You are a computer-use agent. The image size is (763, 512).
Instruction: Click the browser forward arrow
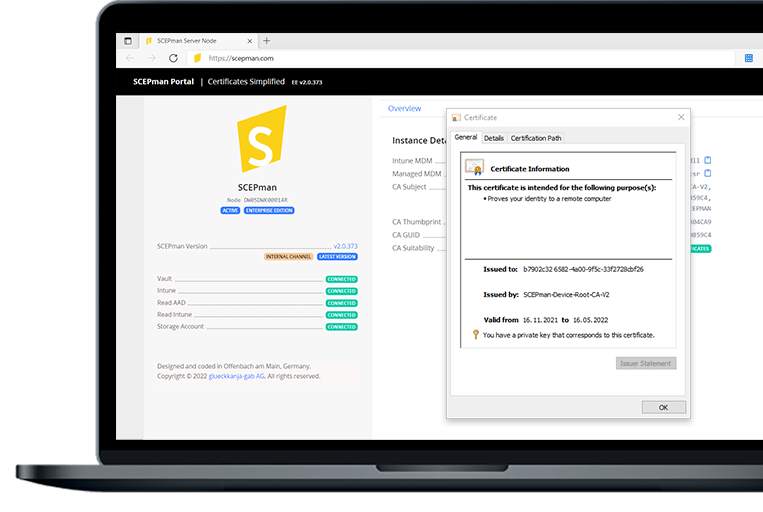tap(151, 58)
